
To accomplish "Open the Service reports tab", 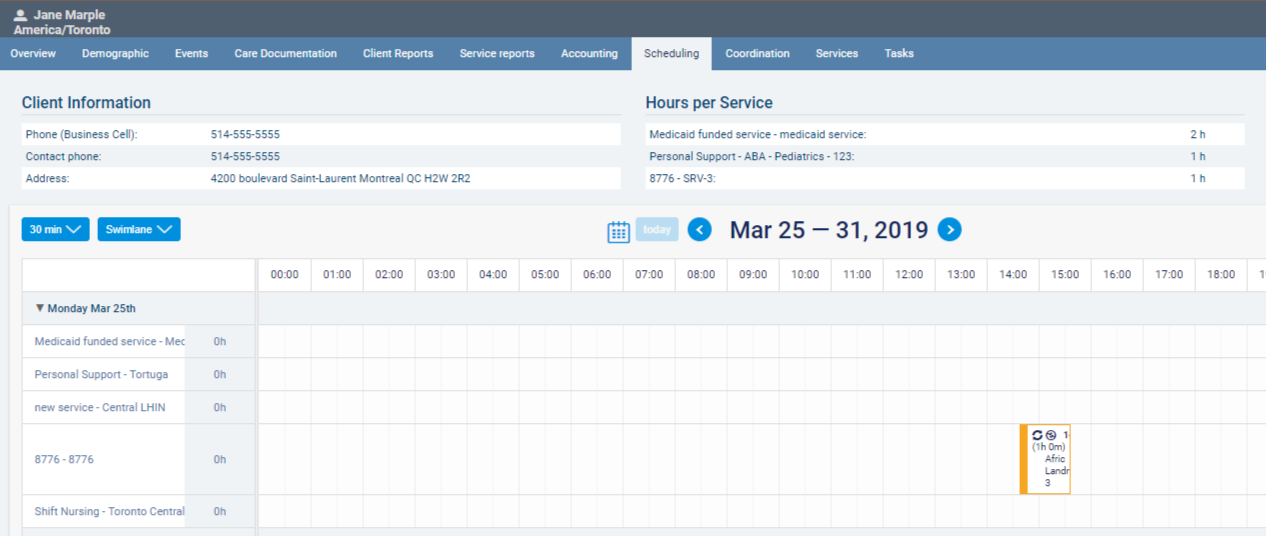I will (x=497, y=53).
